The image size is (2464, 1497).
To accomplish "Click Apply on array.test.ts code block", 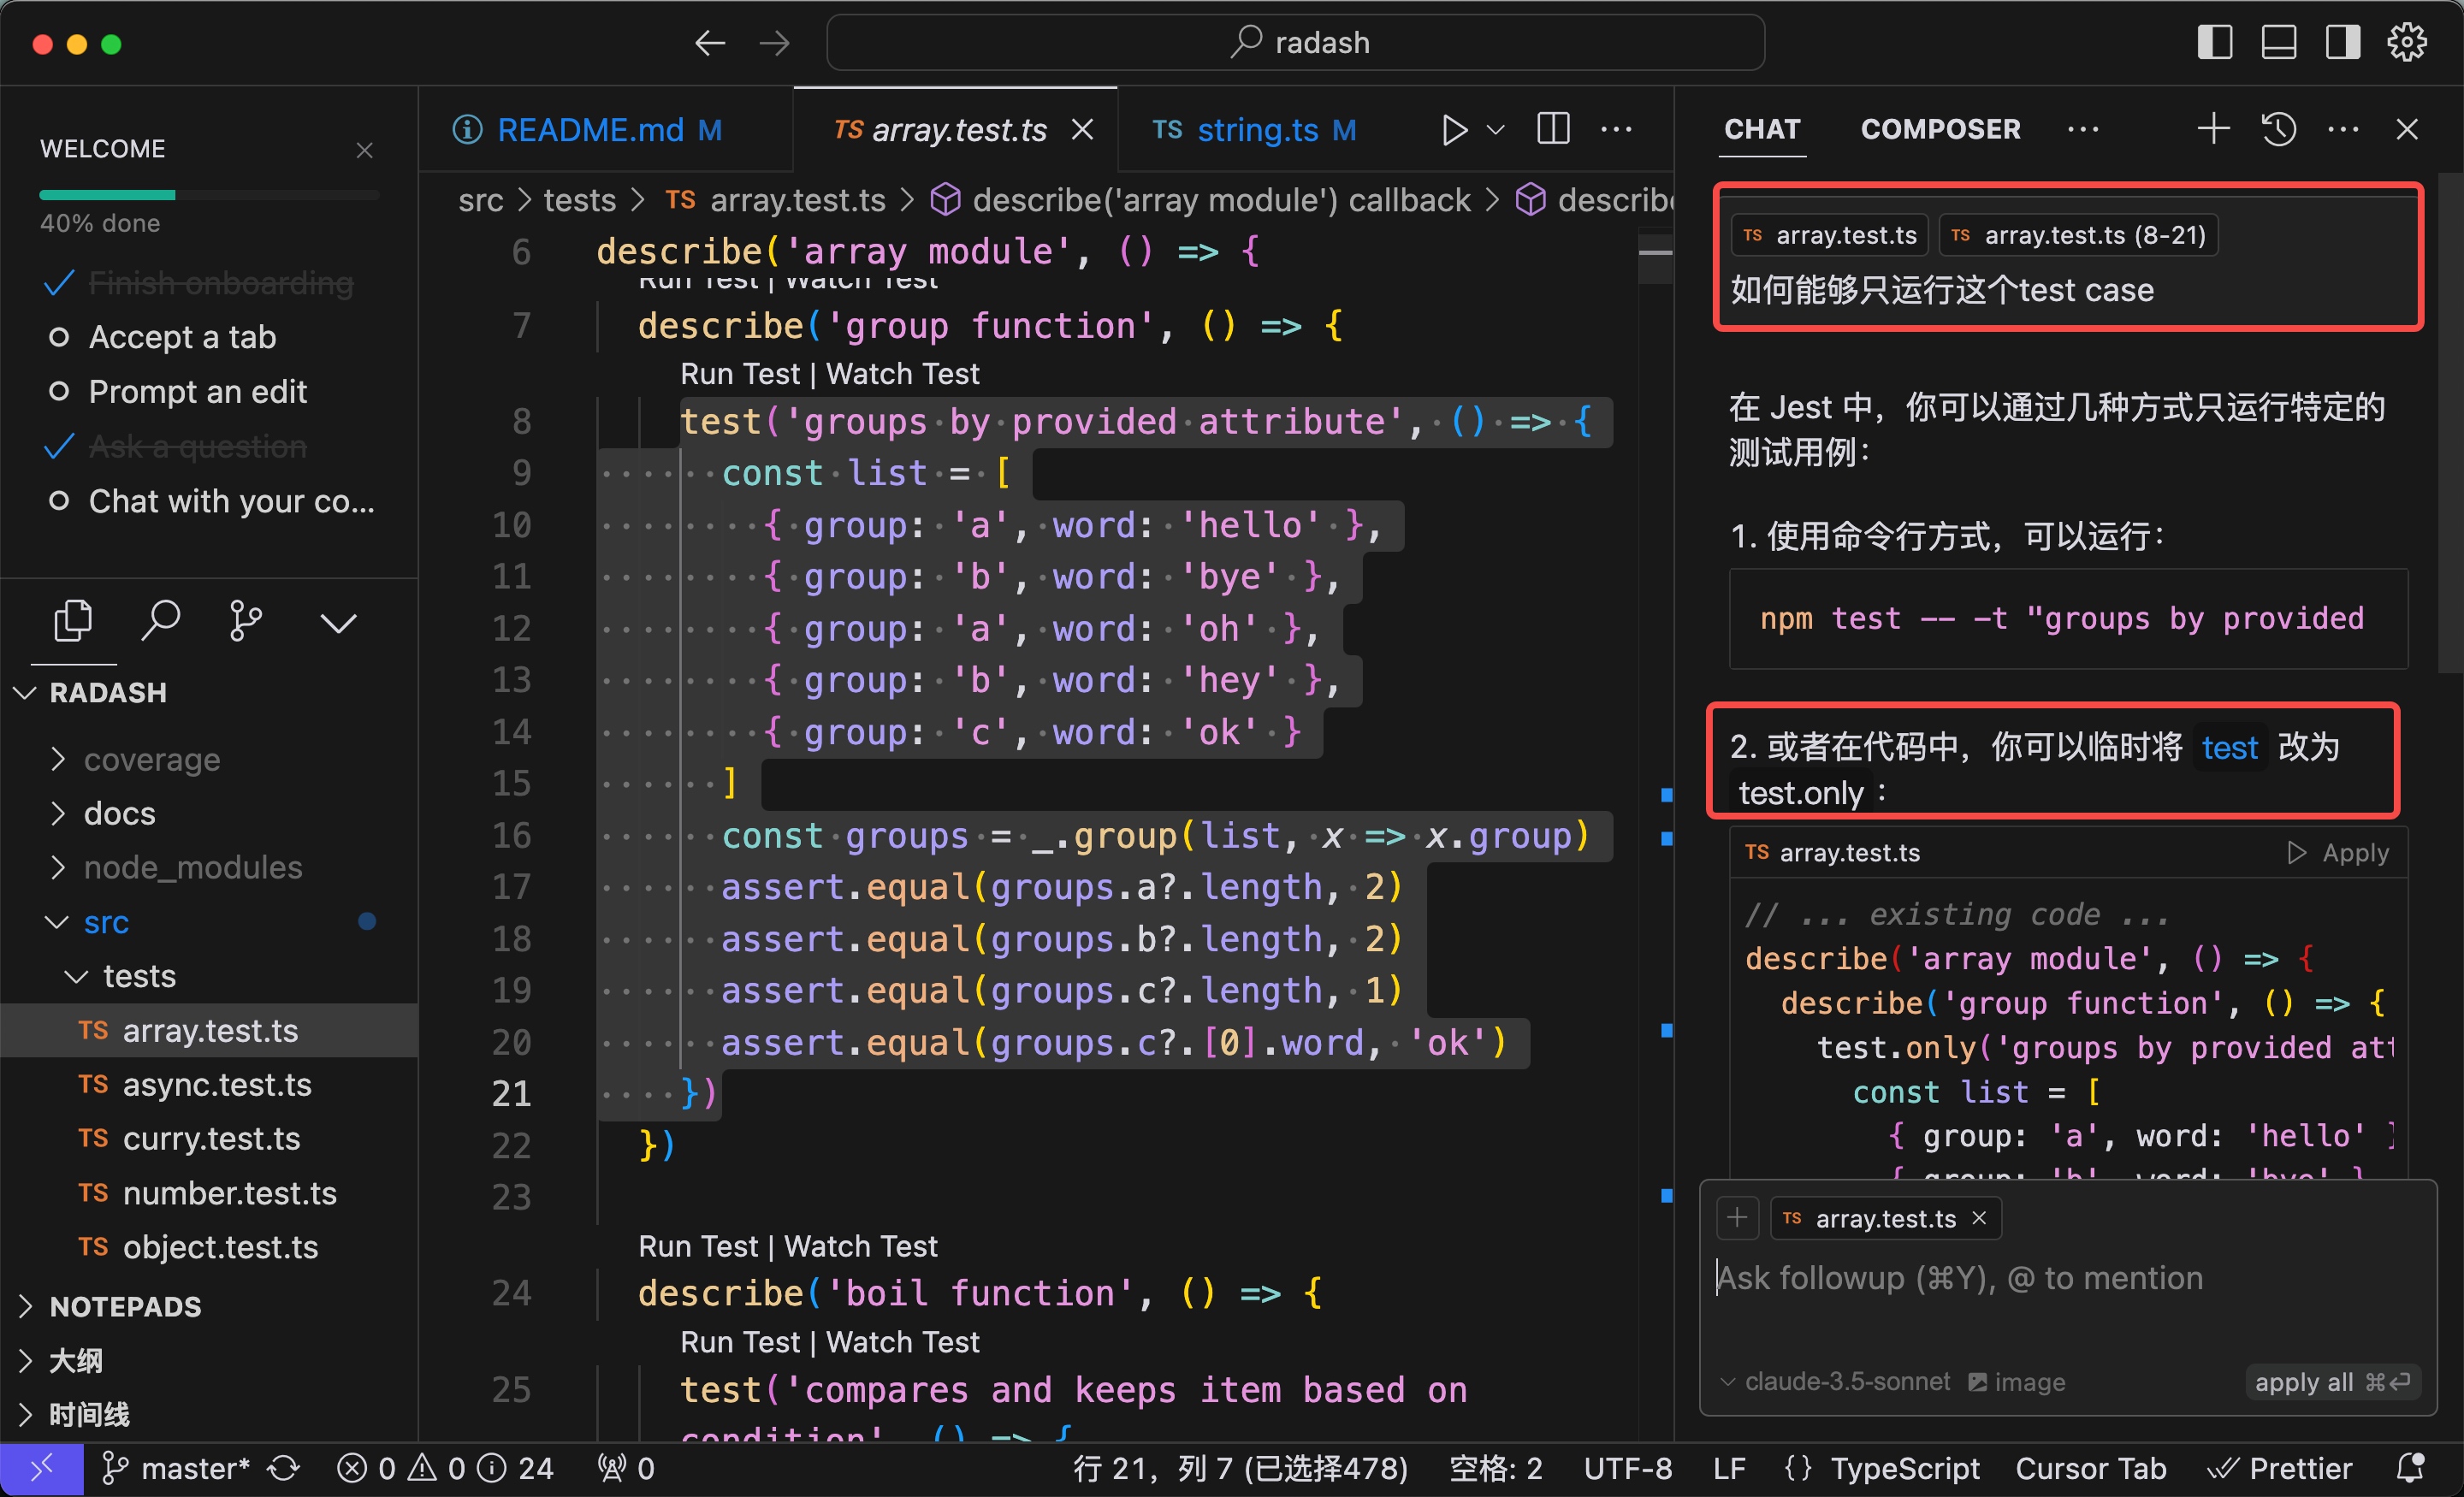I will pos(2338,853).
